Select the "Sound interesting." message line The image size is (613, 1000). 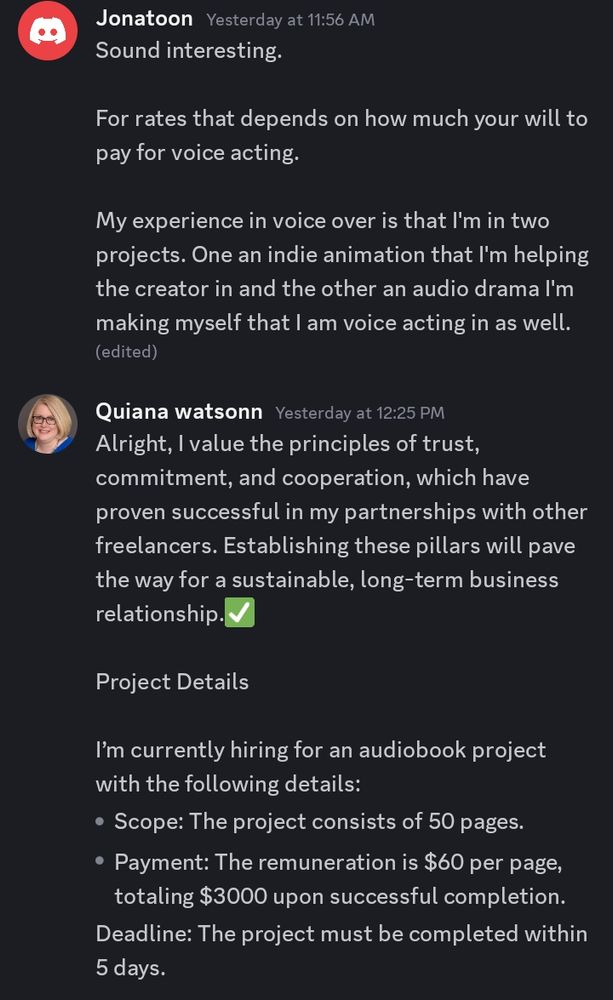(x=189, y=51)
